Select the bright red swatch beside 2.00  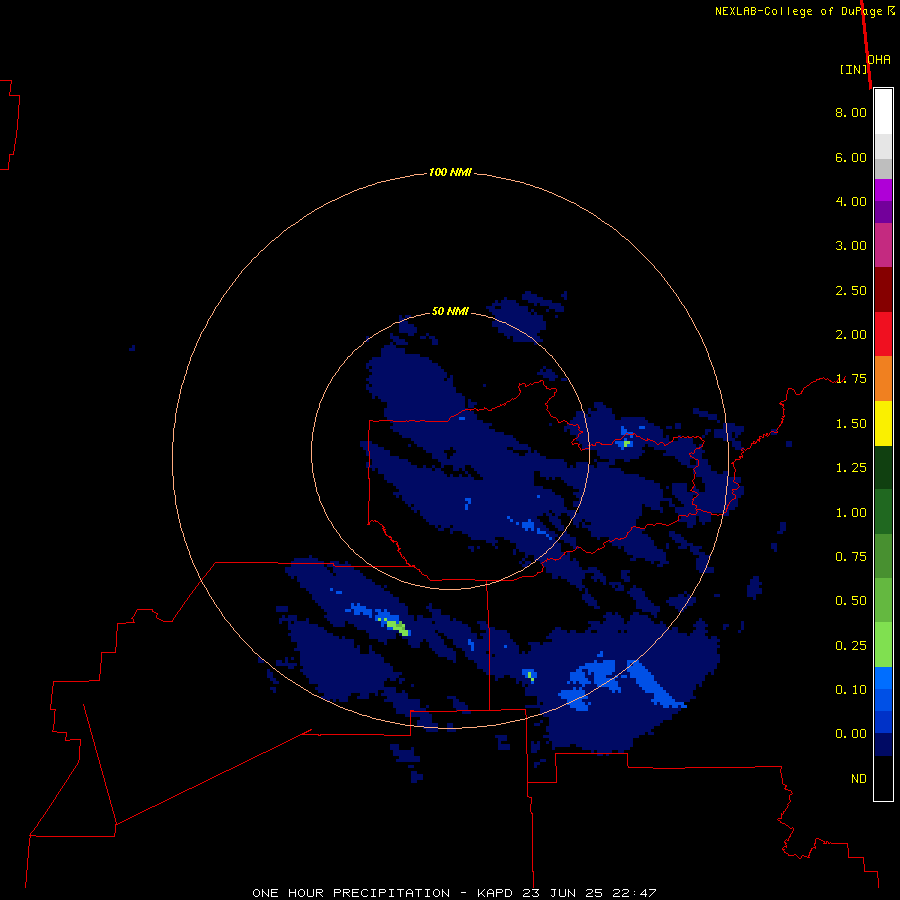tap(883, 334)
